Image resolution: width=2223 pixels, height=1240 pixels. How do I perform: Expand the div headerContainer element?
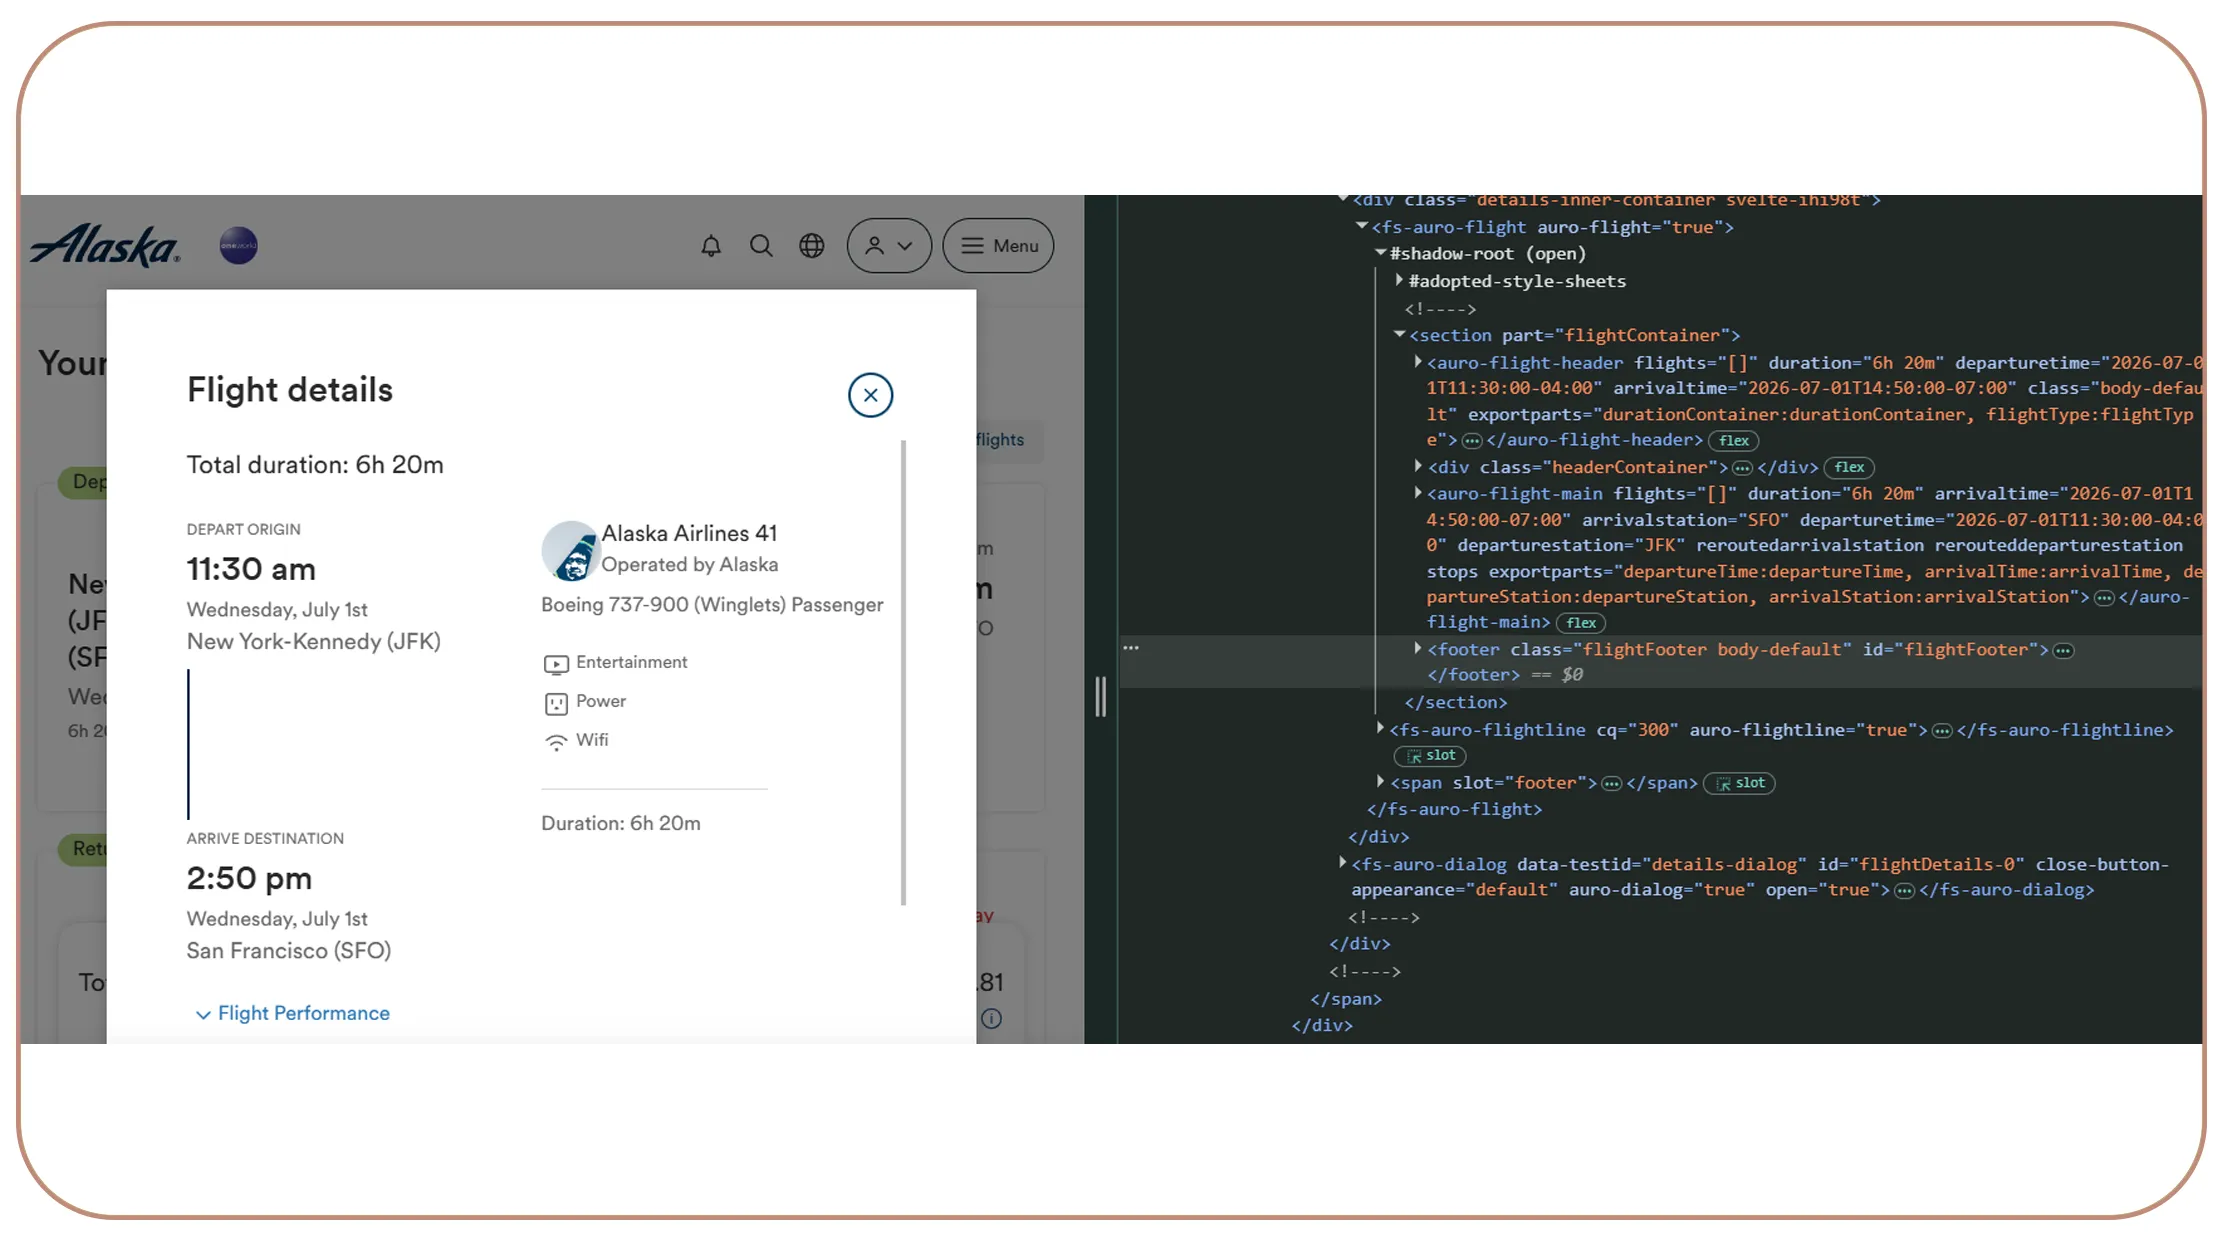[x=1418, y=465]
